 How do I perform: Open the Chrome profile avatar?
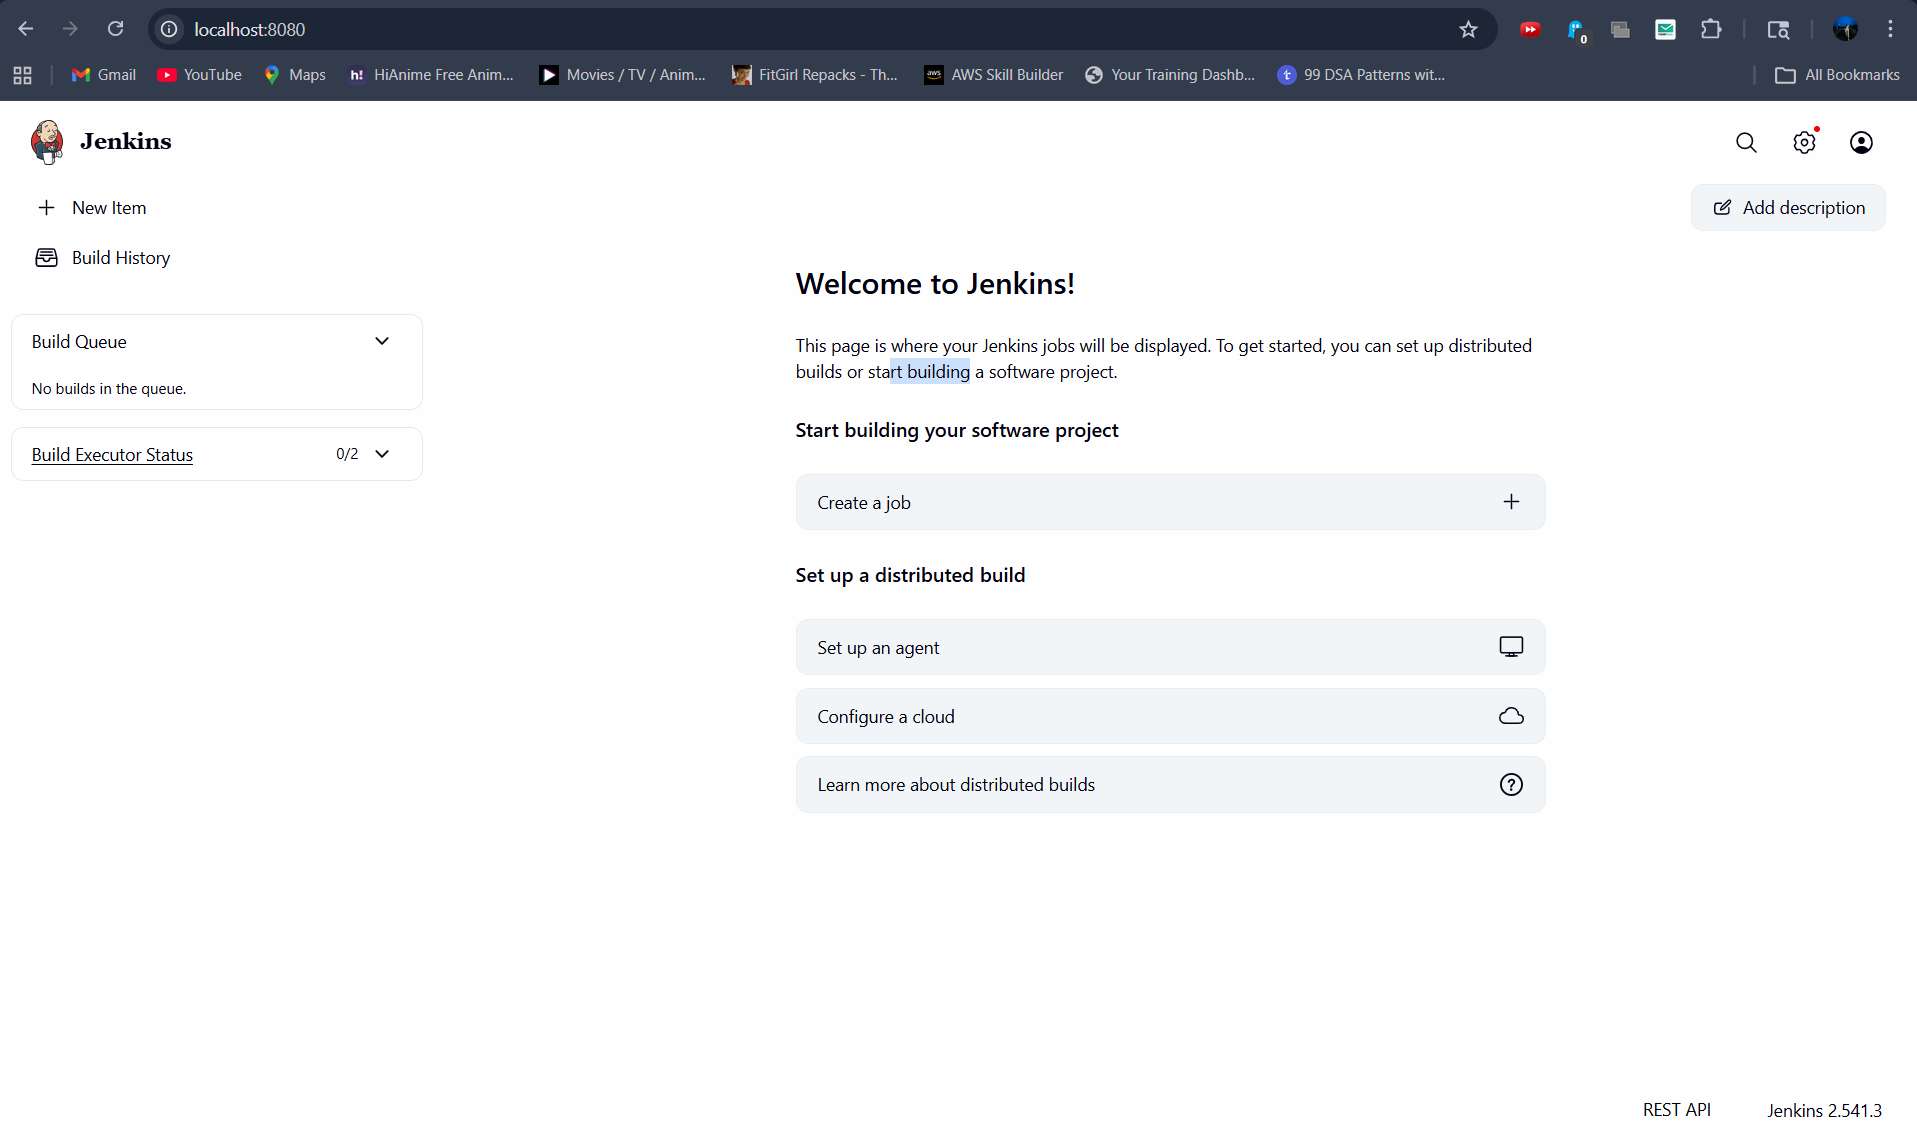[1845, 29]
